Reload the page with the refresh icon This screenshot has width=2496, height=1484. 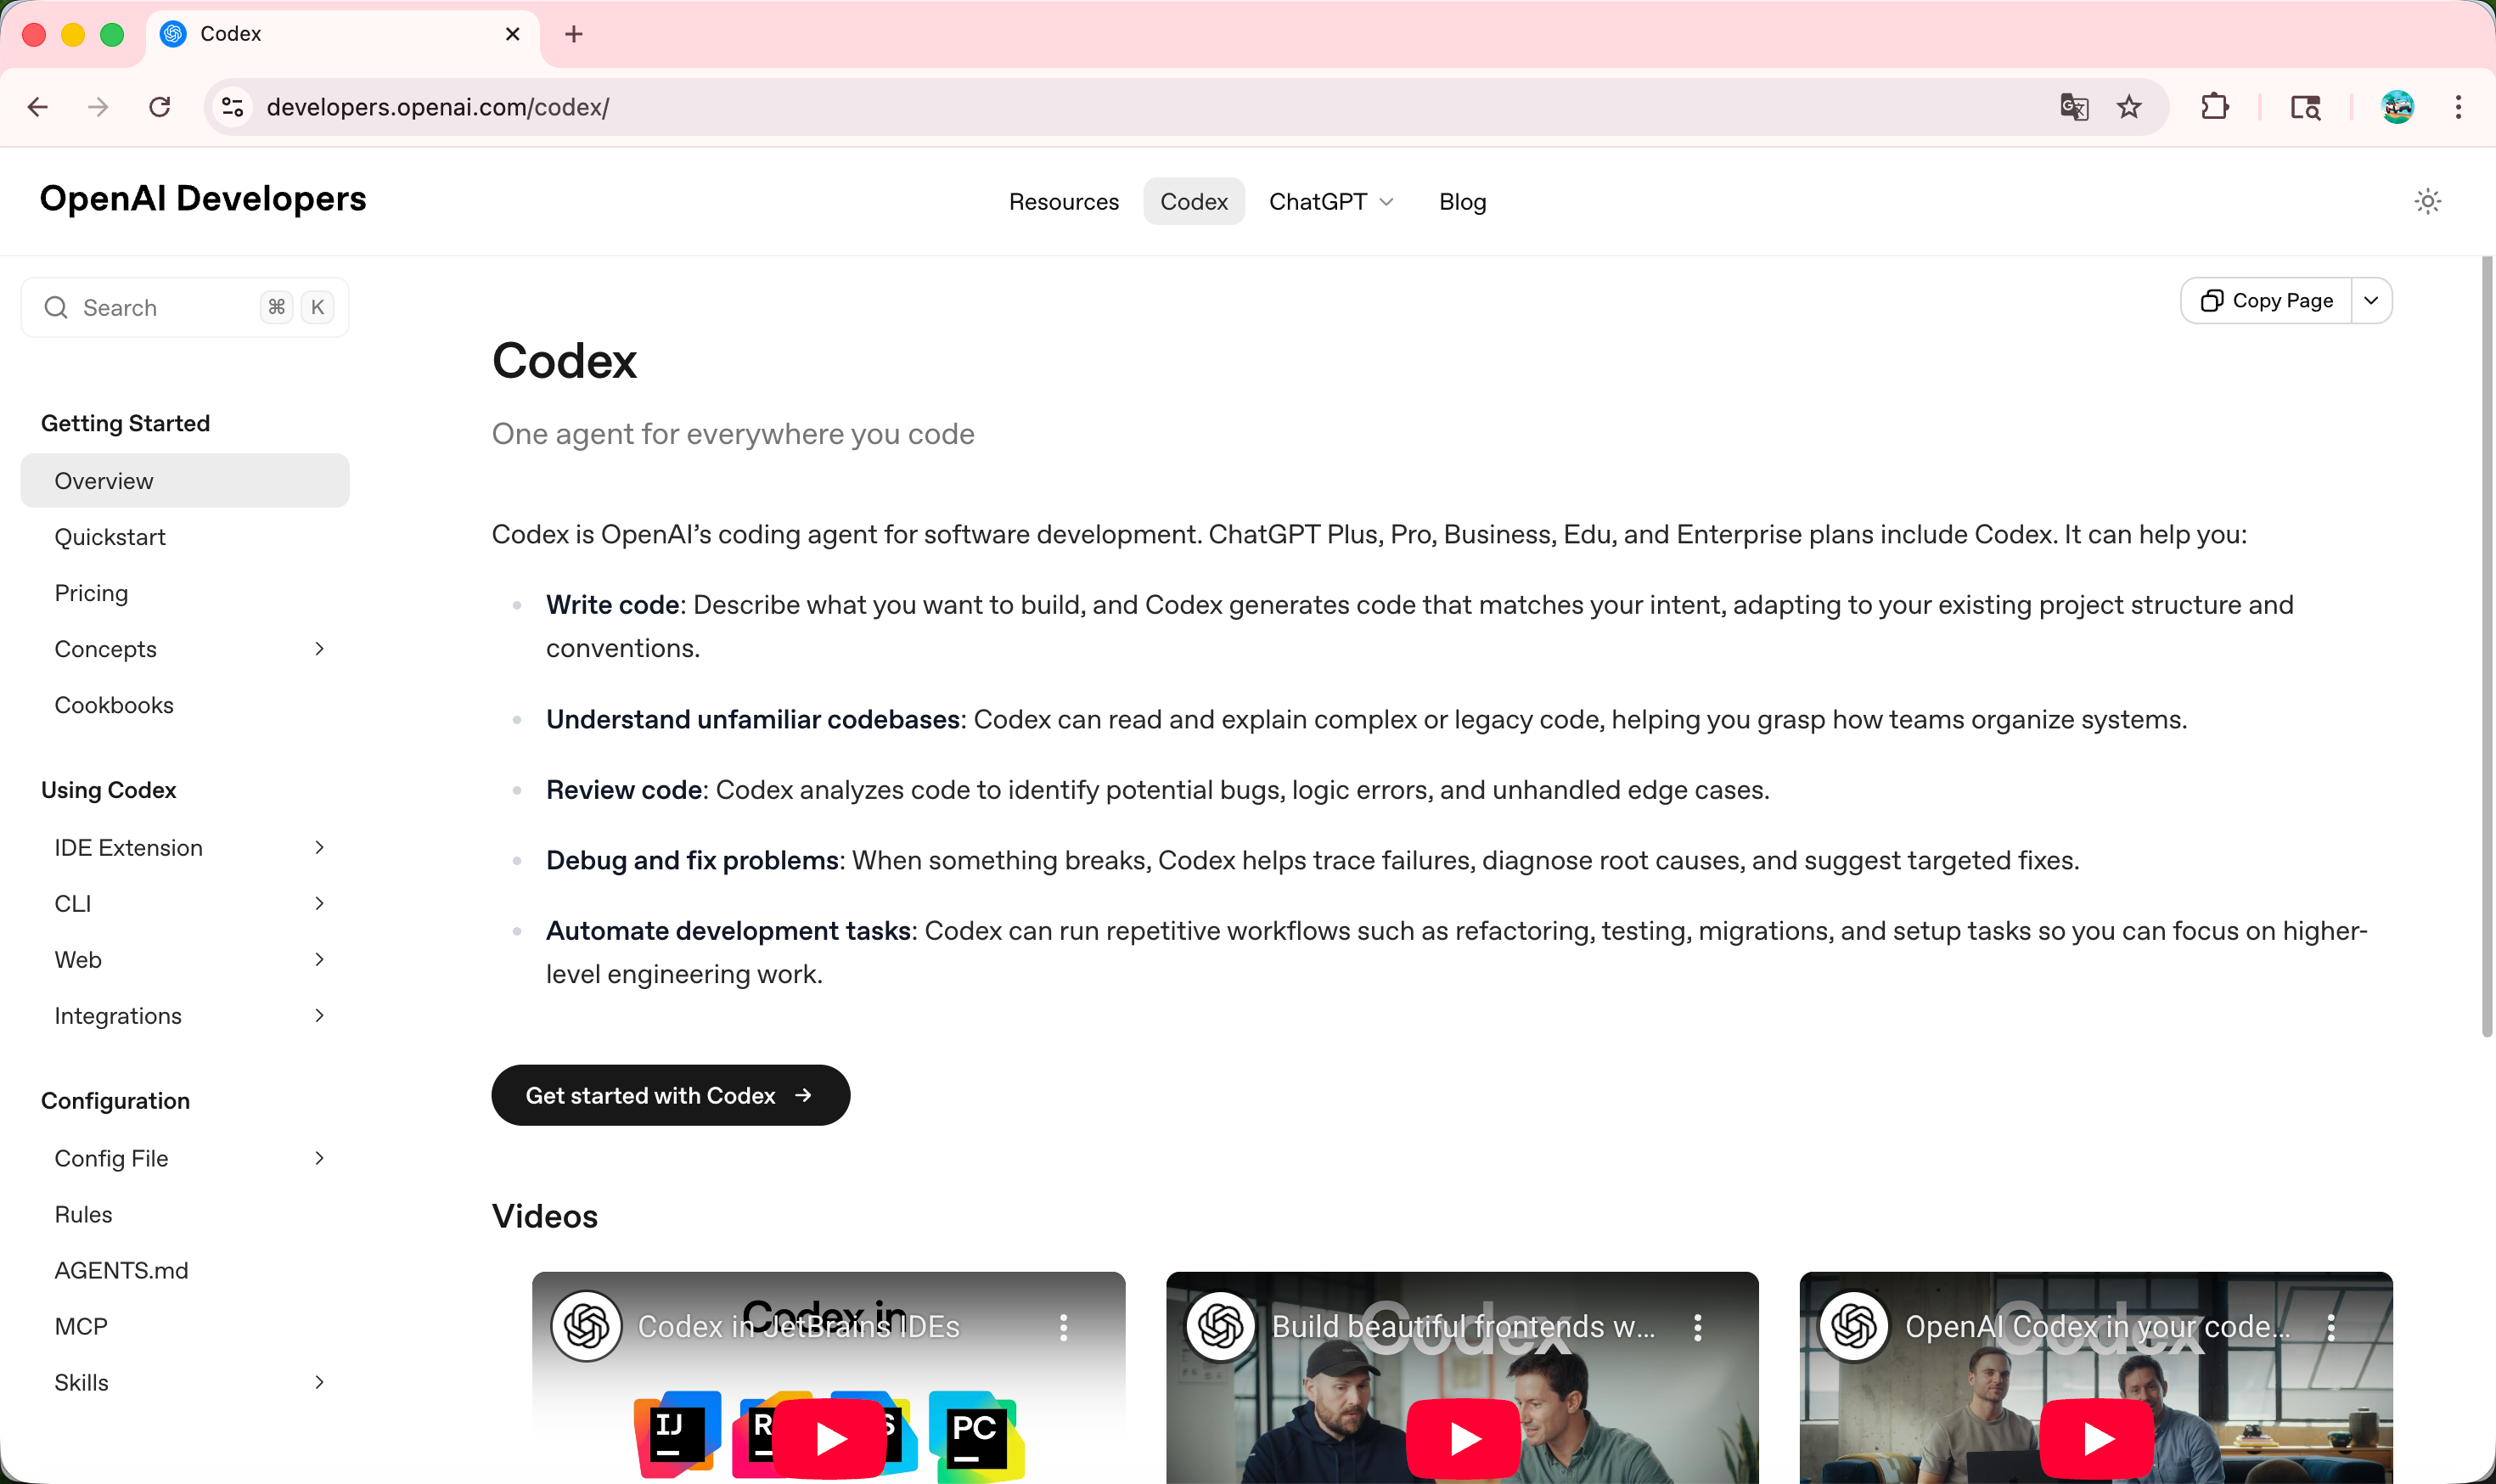click(160, 107)
